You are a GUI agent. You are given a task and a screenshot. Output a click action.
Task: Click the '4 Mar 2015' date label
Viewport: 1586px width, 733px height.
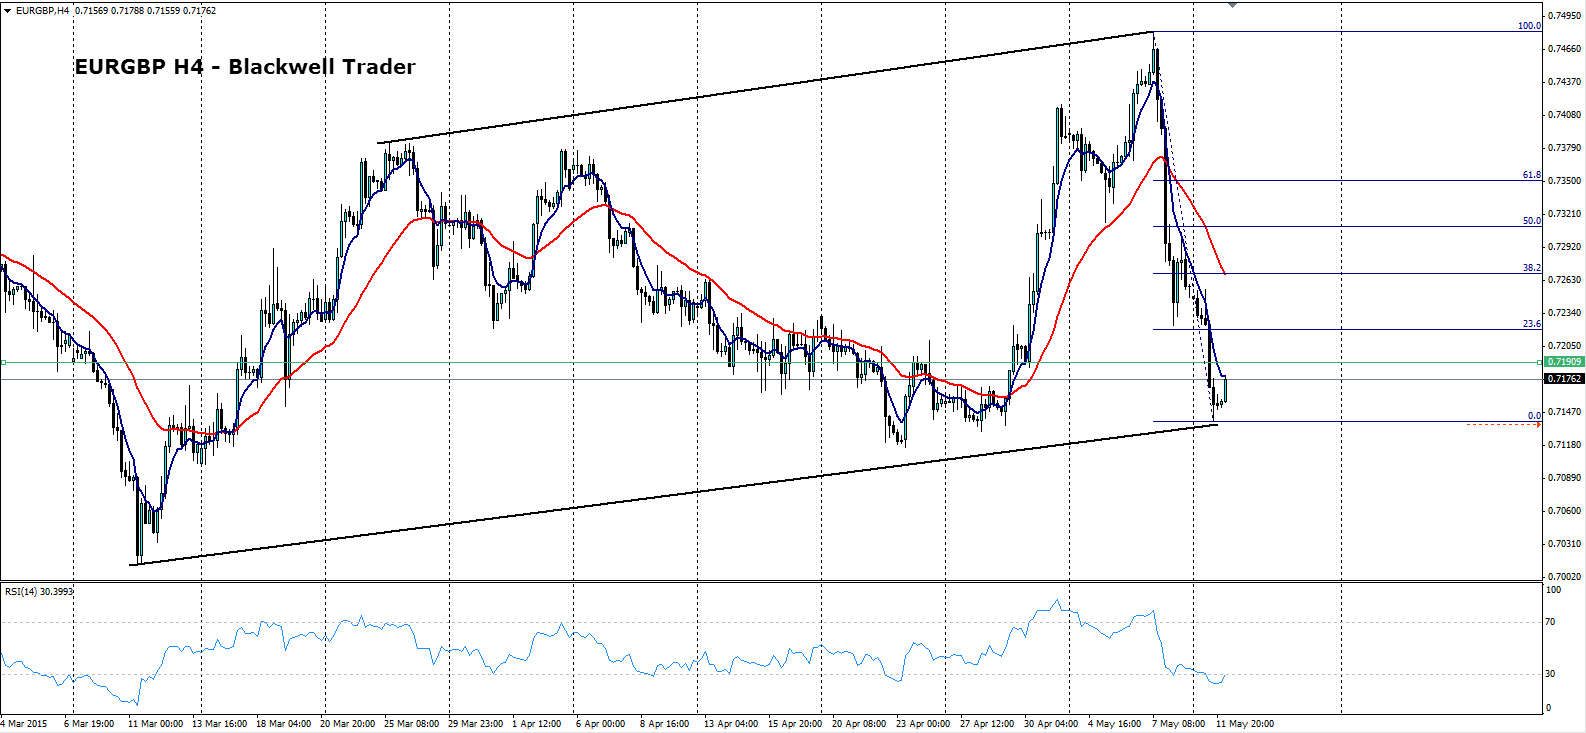point(25,723)
